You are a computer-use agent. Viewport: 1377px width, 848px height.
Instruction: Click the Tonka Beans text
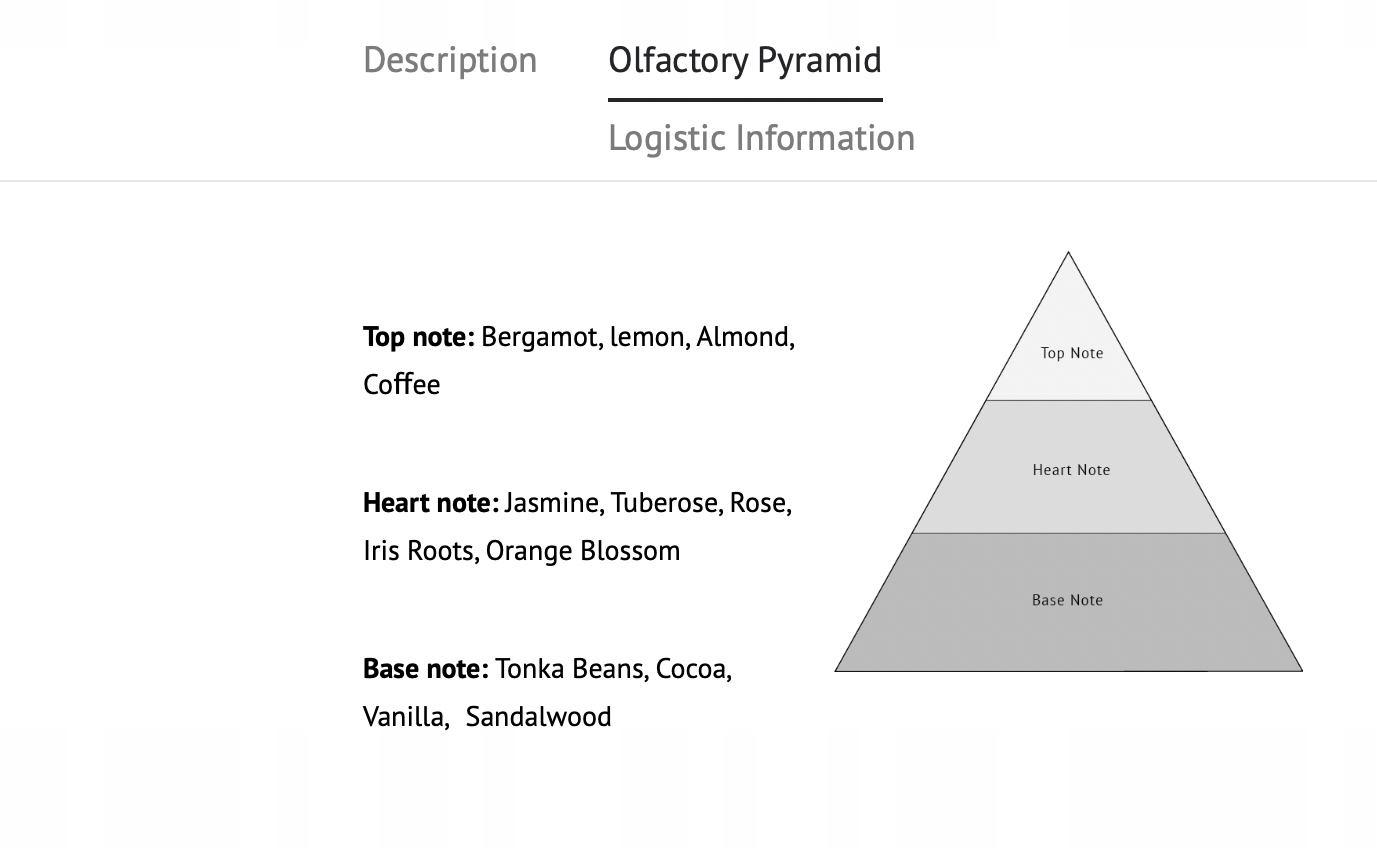pyautogui.click(x=570, y=668)
